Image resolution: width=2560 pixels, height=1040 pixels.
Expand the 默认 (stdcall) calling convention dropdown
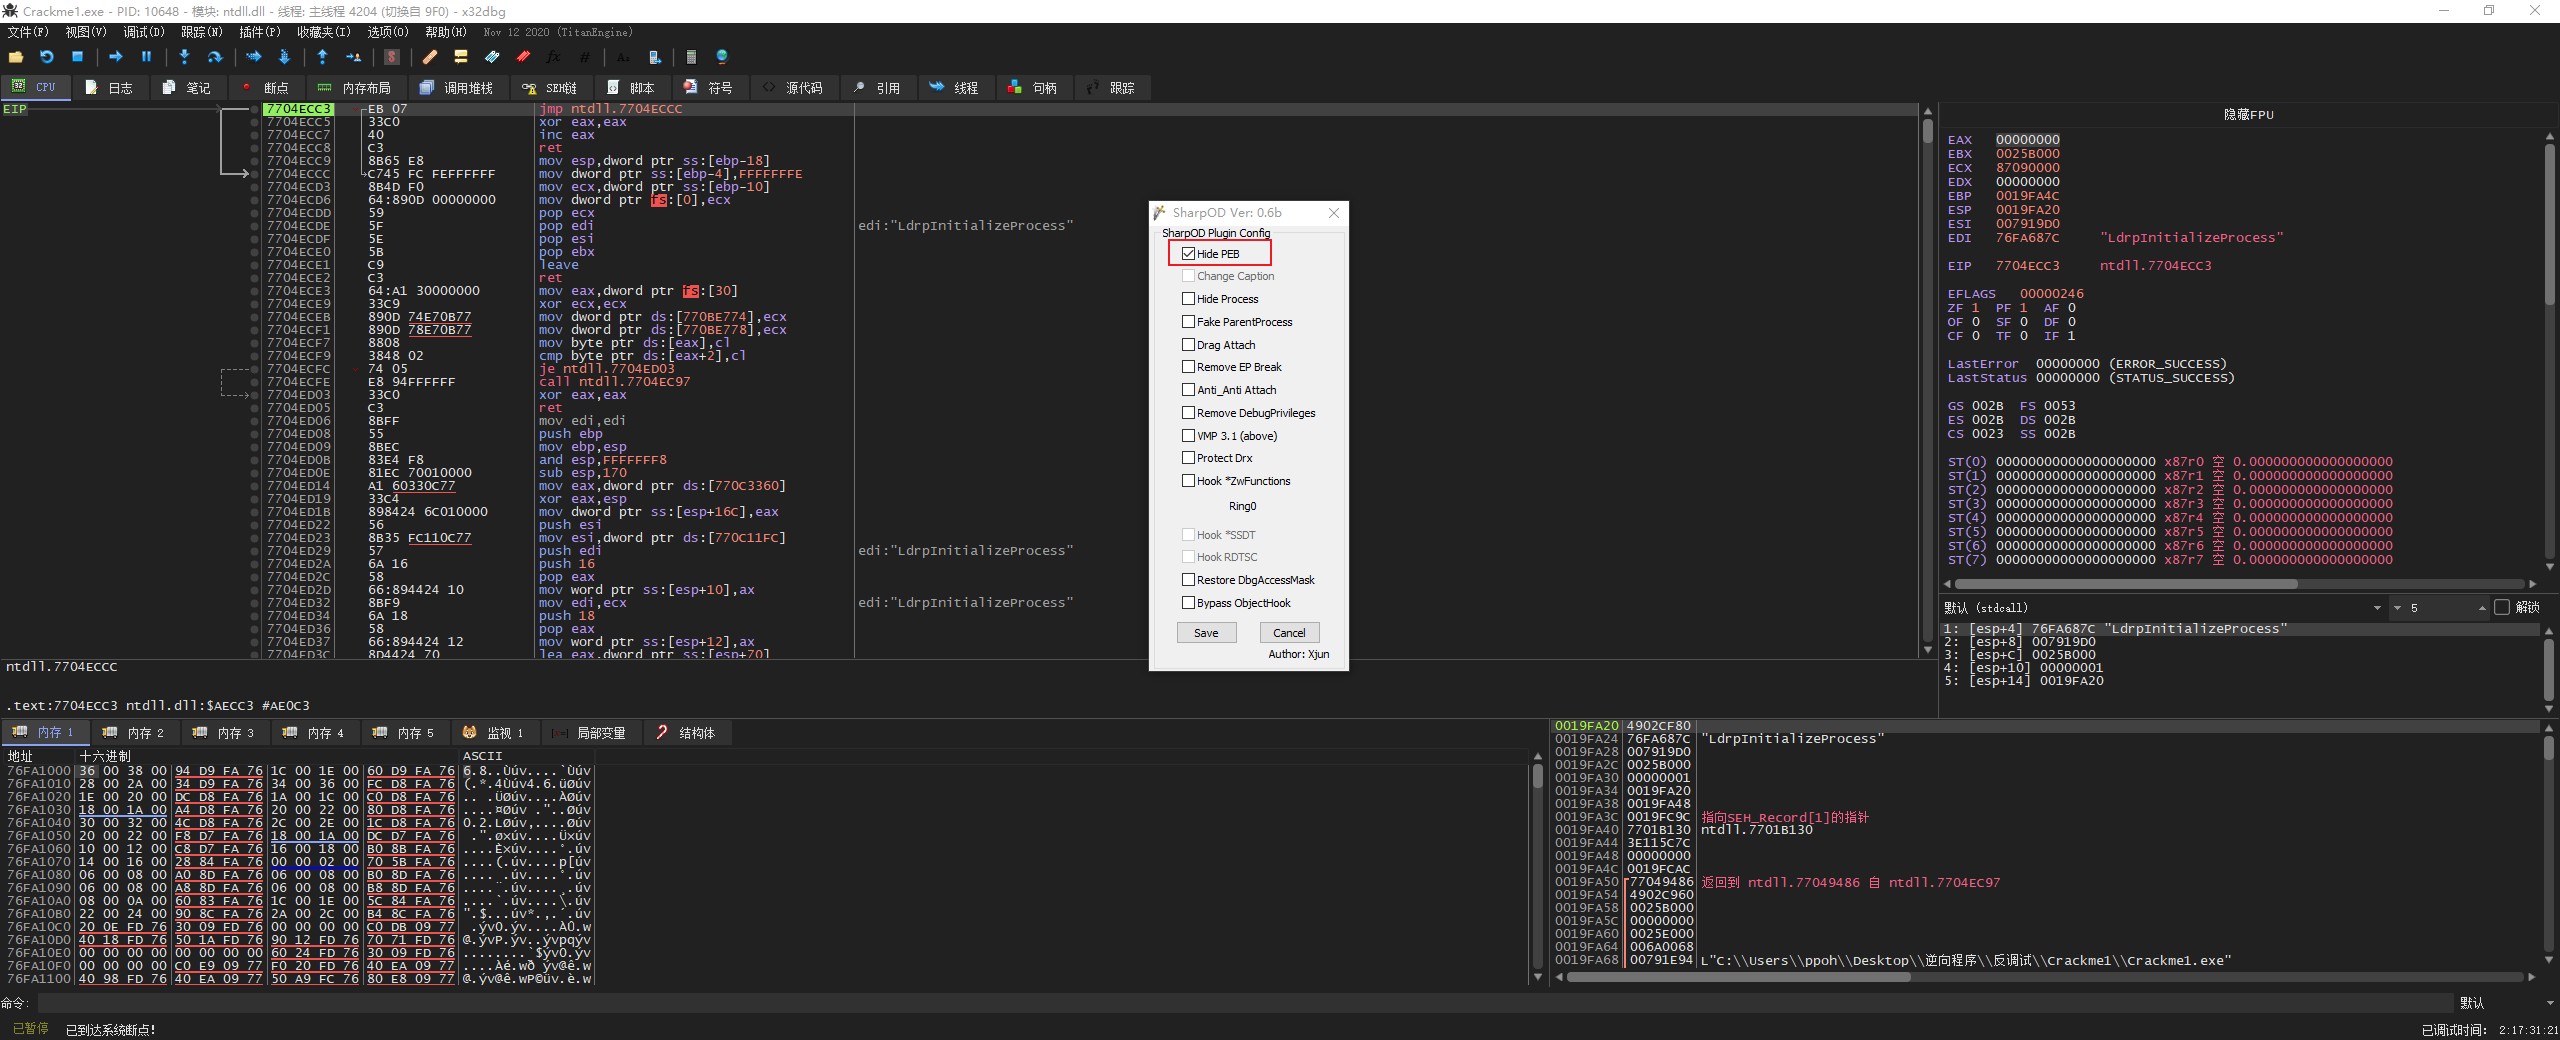(2377, 608)
